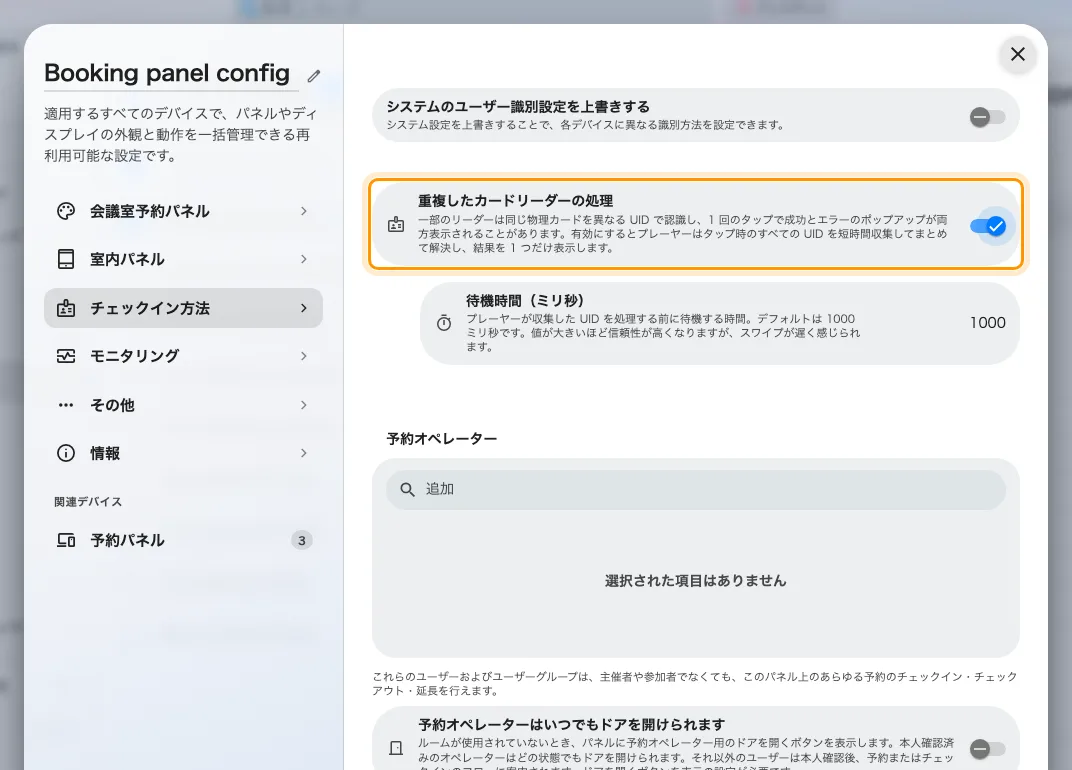Open the 室内パネル section
1072x770 pixels.
tap(183, 259)
